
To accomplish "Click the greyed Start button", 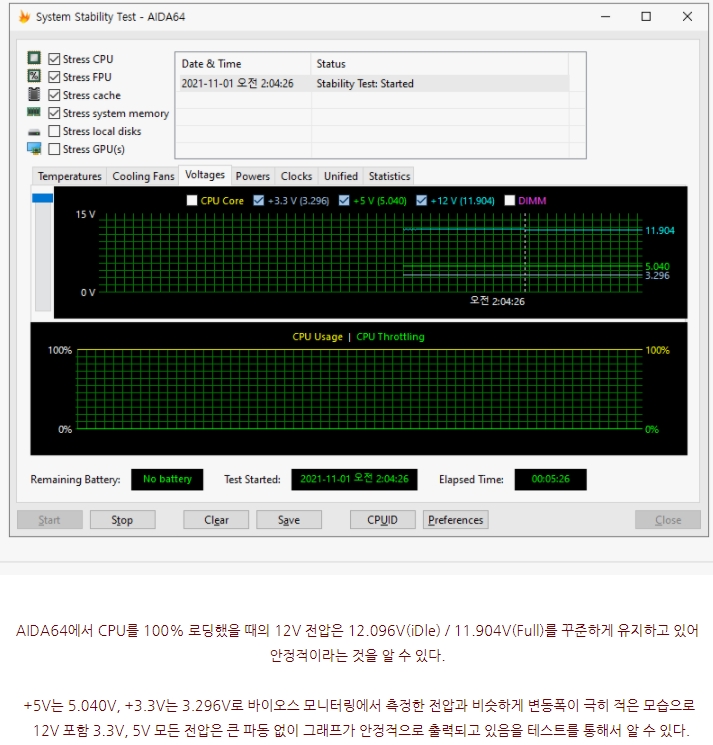I will (50, 520).
